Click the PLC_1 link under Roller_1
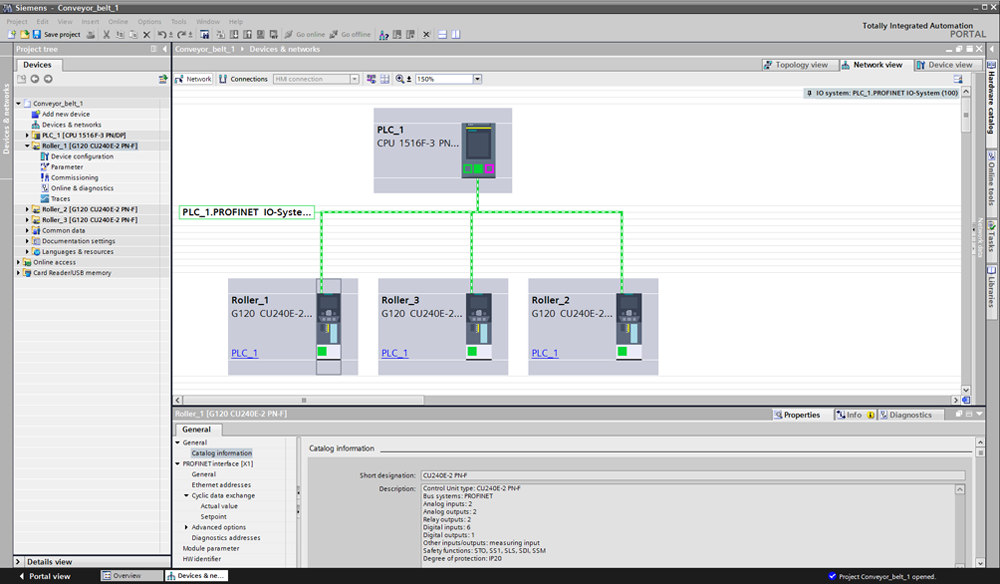The image size is (1000, 584). [x=244, y=353]
